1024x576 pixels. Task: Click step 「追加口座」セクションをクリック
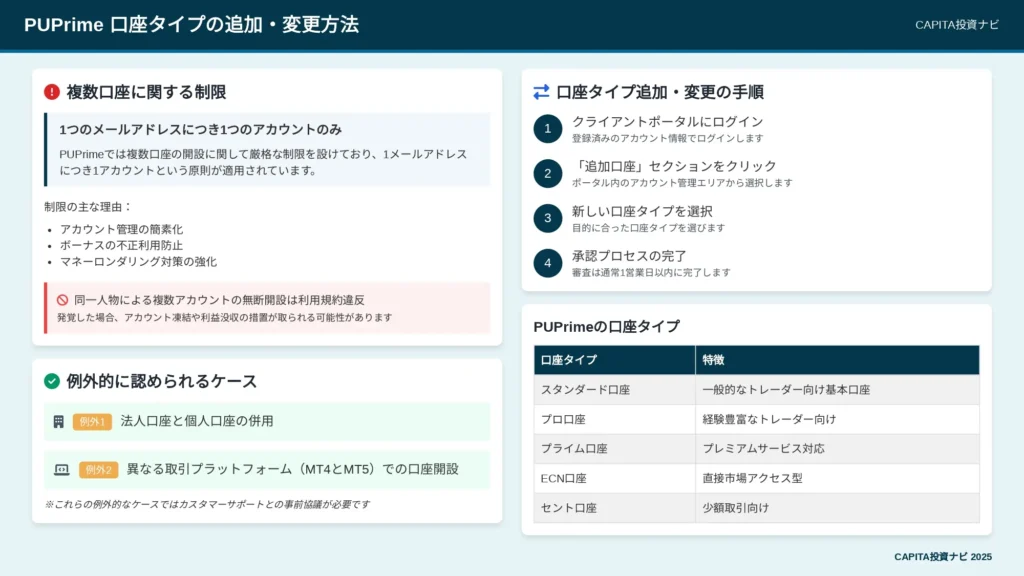pos(674,166)
